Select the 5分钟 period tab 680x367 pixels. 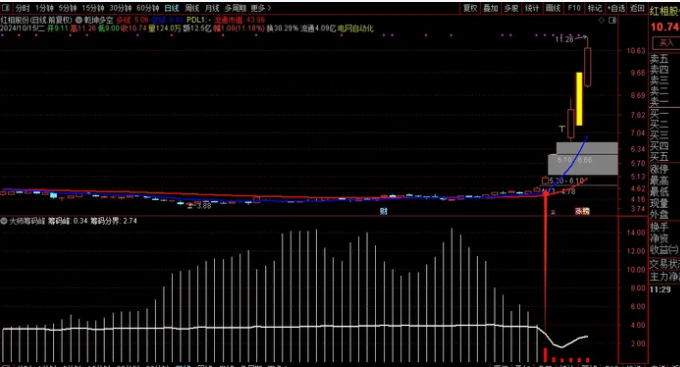point(68,8)
